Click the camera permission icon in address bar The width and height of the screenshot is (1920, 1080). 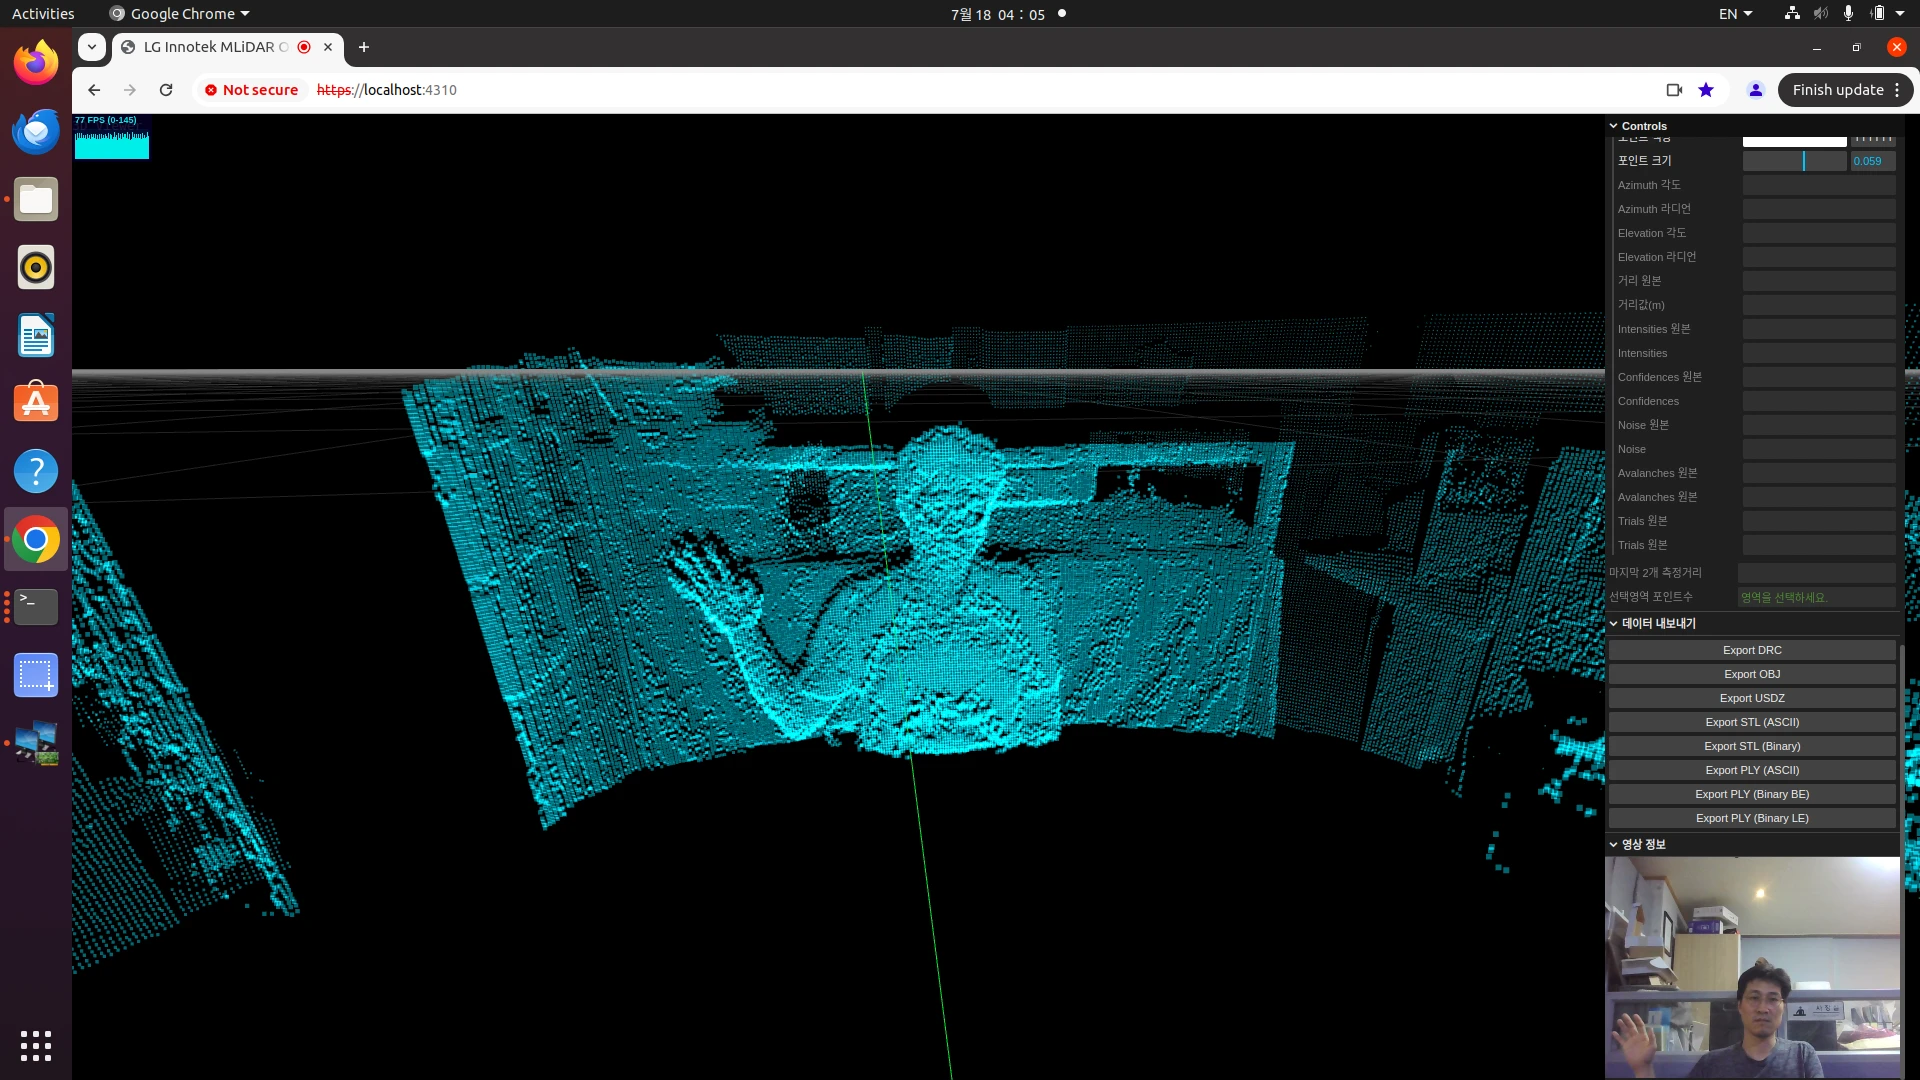[x=1674, y=90]
